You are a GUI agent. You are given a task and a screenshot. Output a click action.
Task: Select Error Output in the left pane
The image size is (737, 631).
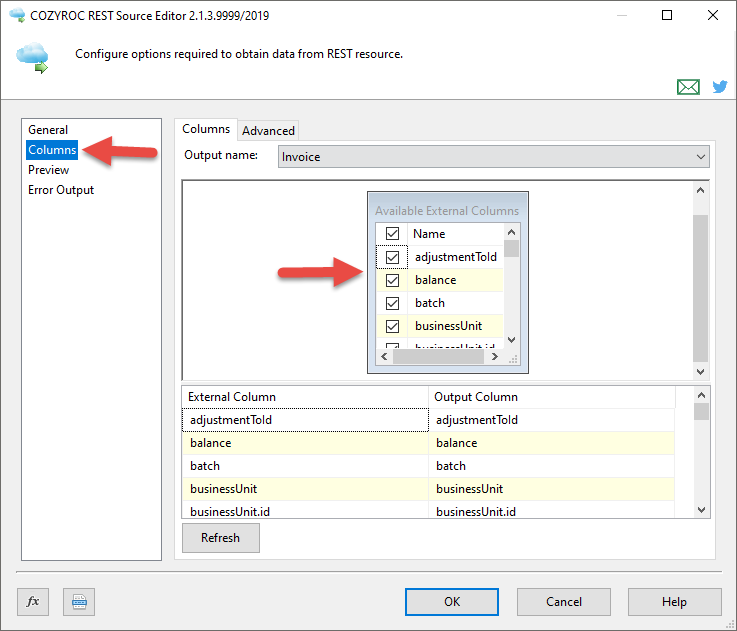click(61, 190)
